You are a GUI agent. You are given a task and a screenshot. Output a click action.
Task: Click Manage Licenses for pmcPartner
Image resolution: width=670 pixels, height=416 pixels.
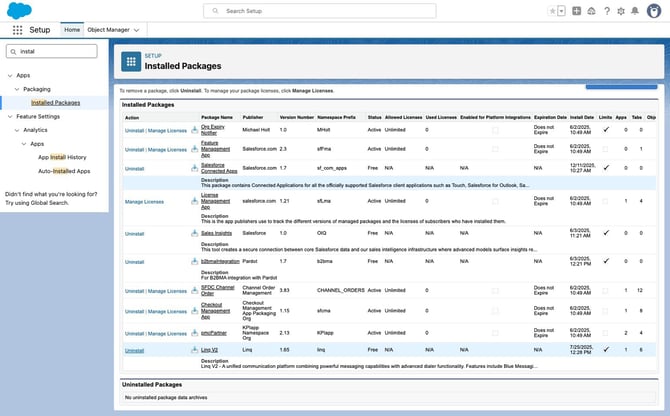click(167, 334)
